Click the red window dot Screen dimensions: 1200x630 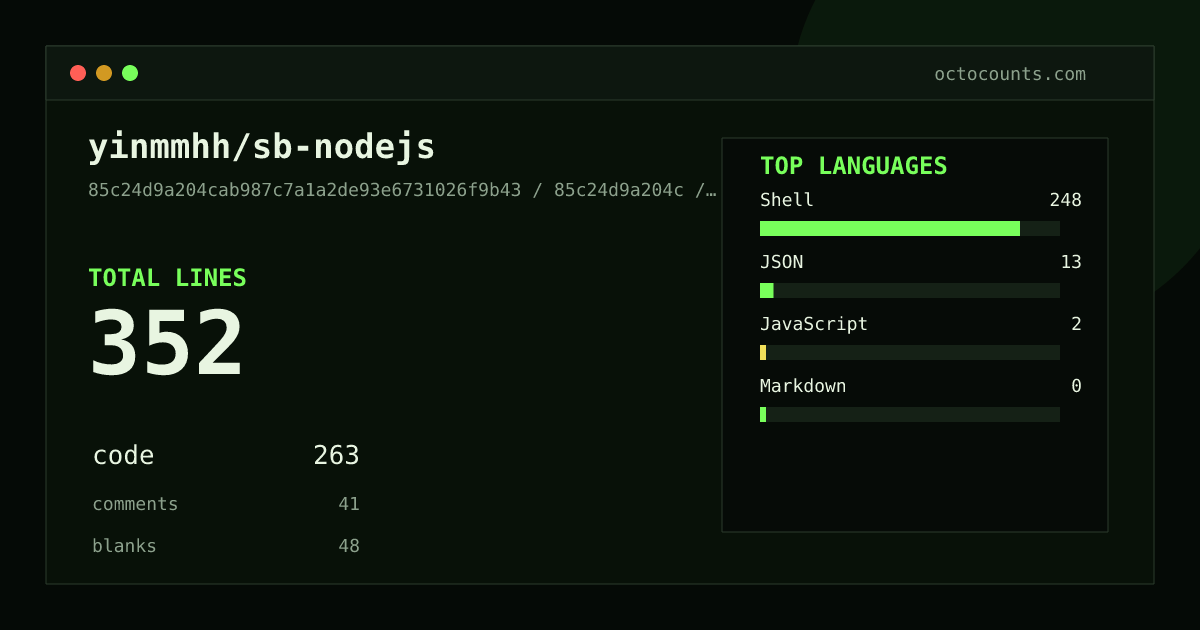pyautogui.click(x=78, y=73)
